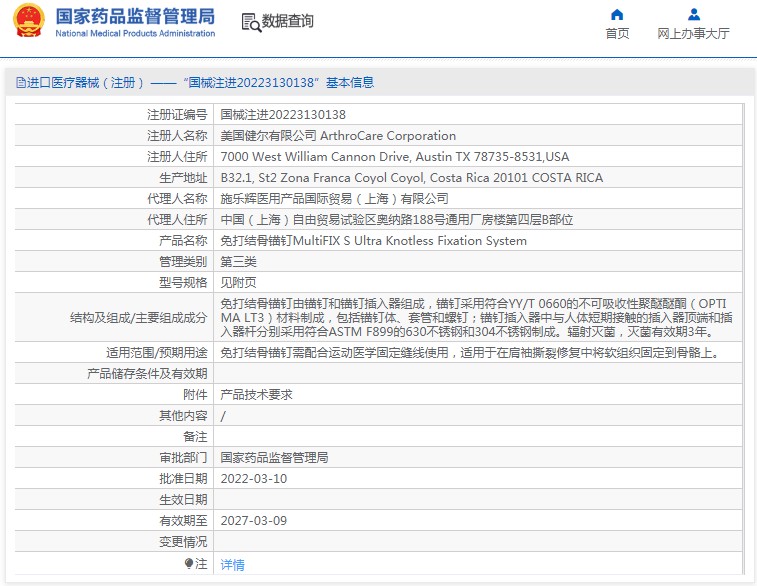Open 网上办事大厅 service hall link

[693, 33]
